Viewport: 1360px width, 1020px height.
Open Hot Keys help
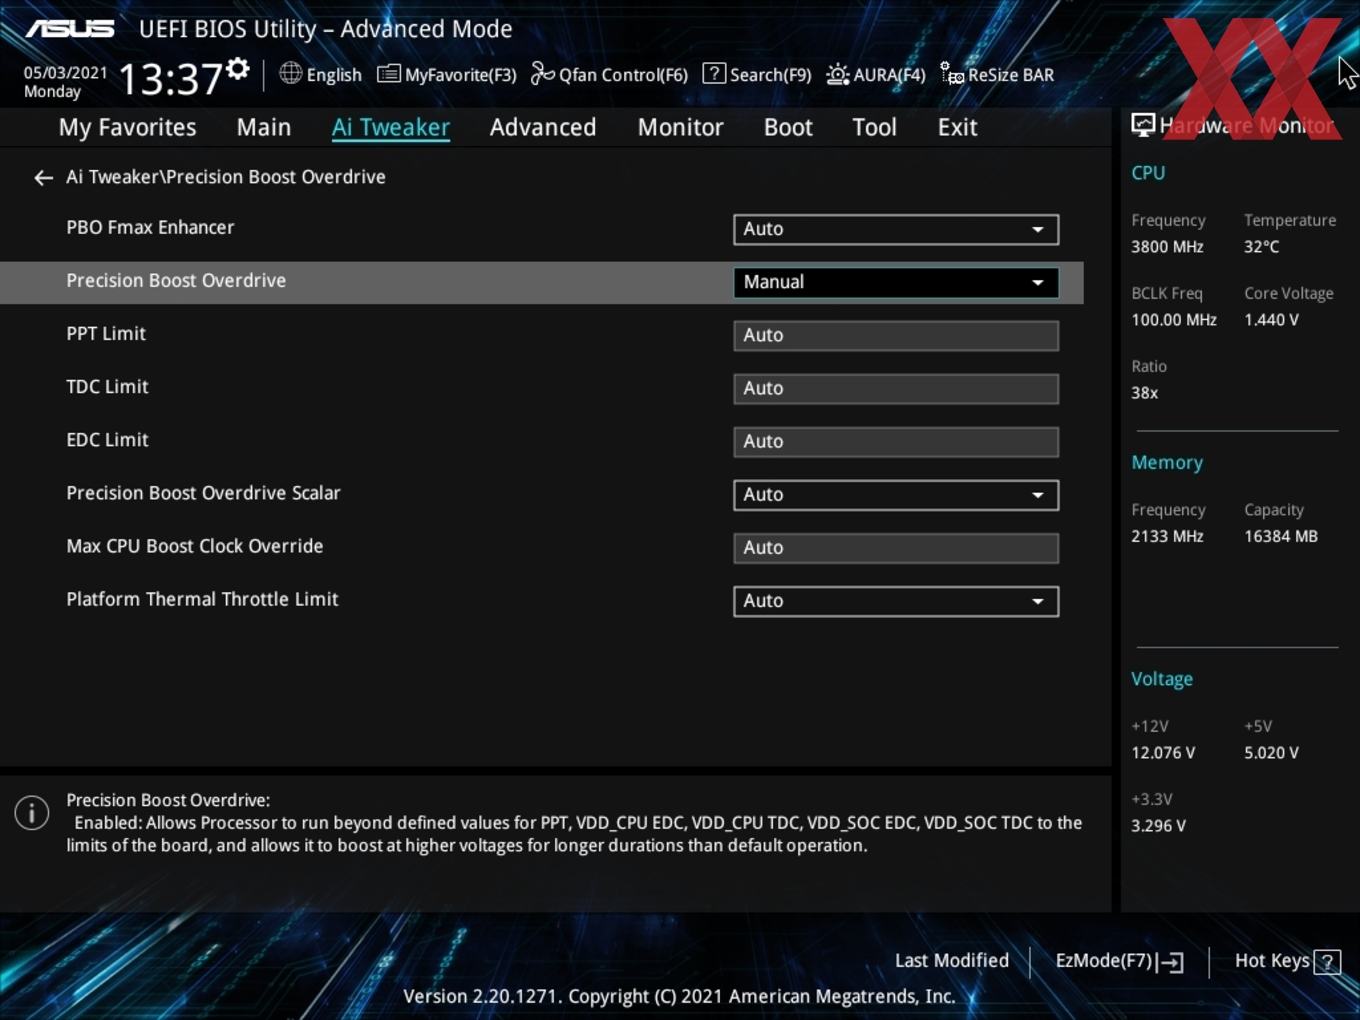point(1287,961)
